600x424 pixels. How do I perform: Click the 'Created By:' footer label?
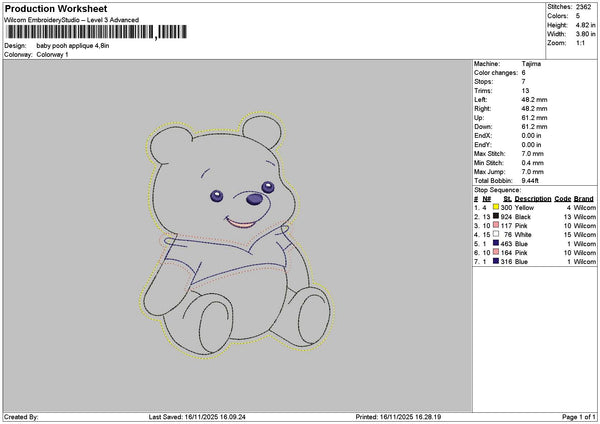tap(21, 417)
